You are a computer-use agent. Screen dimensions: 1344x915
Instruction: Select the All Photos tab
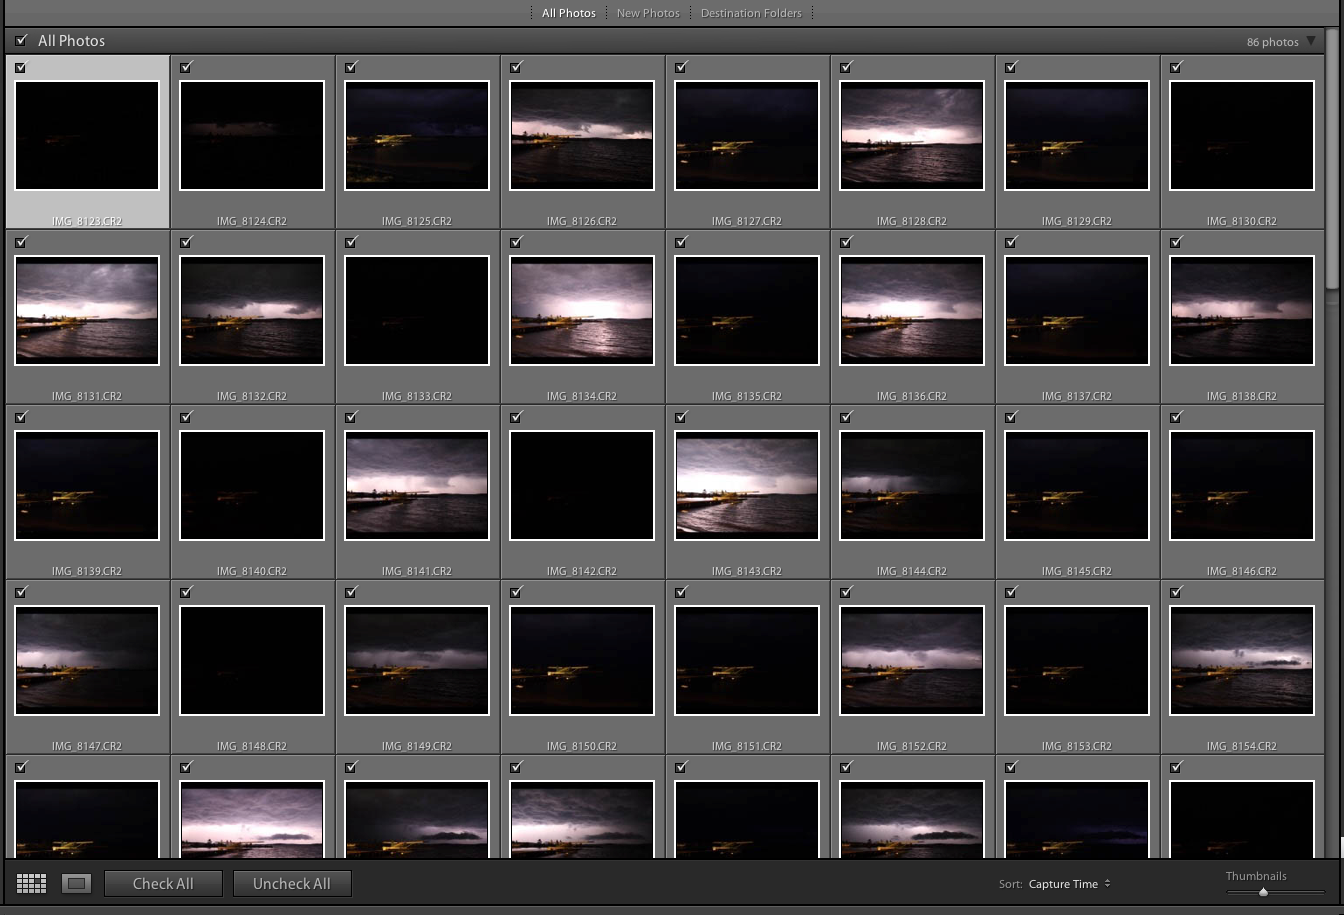tap(568, 13)
